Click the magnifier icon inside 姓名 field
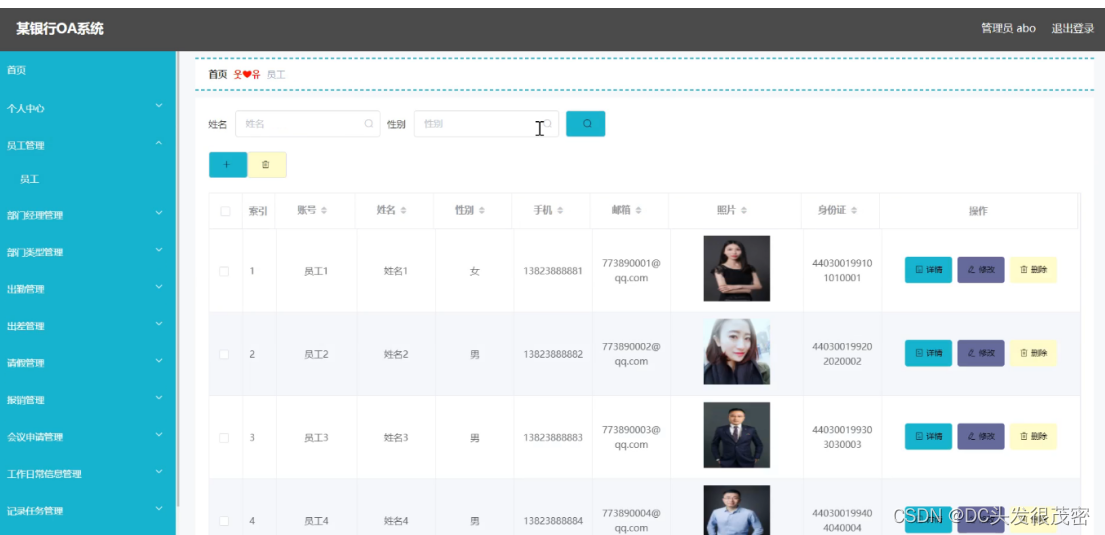The height and width of the screenshot is (535, 1105). (x=368, y=123)
